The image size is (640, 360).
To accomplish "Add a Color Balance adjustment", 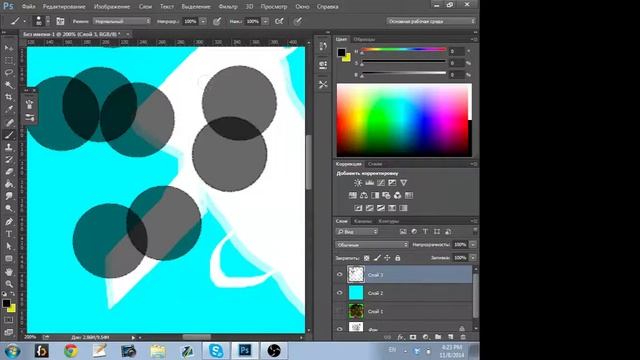I will coord(364,196).
